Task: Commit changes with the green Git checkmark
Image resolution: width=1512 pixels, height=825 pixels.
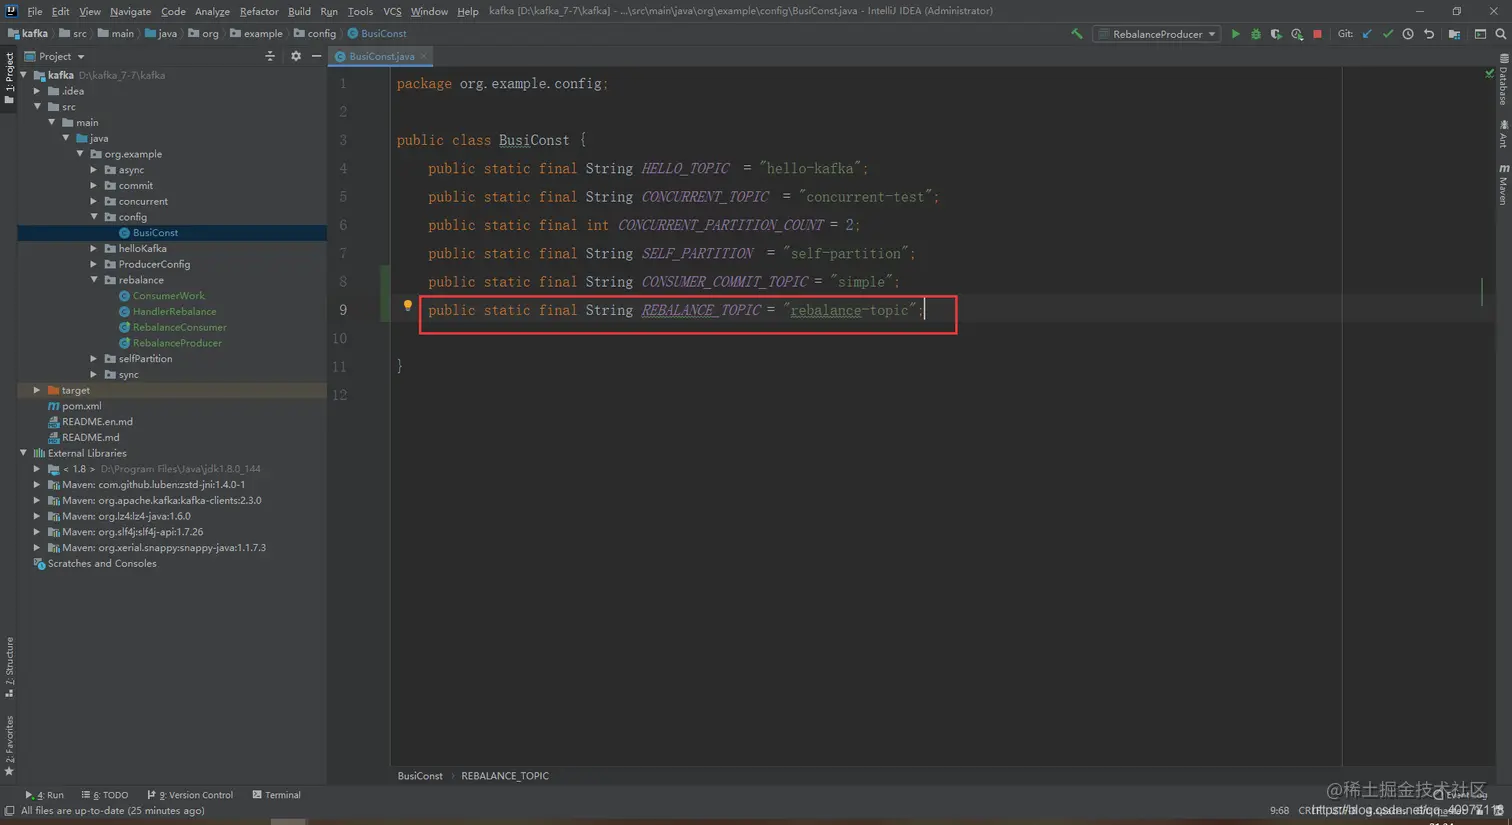Action: point(1388,34)
